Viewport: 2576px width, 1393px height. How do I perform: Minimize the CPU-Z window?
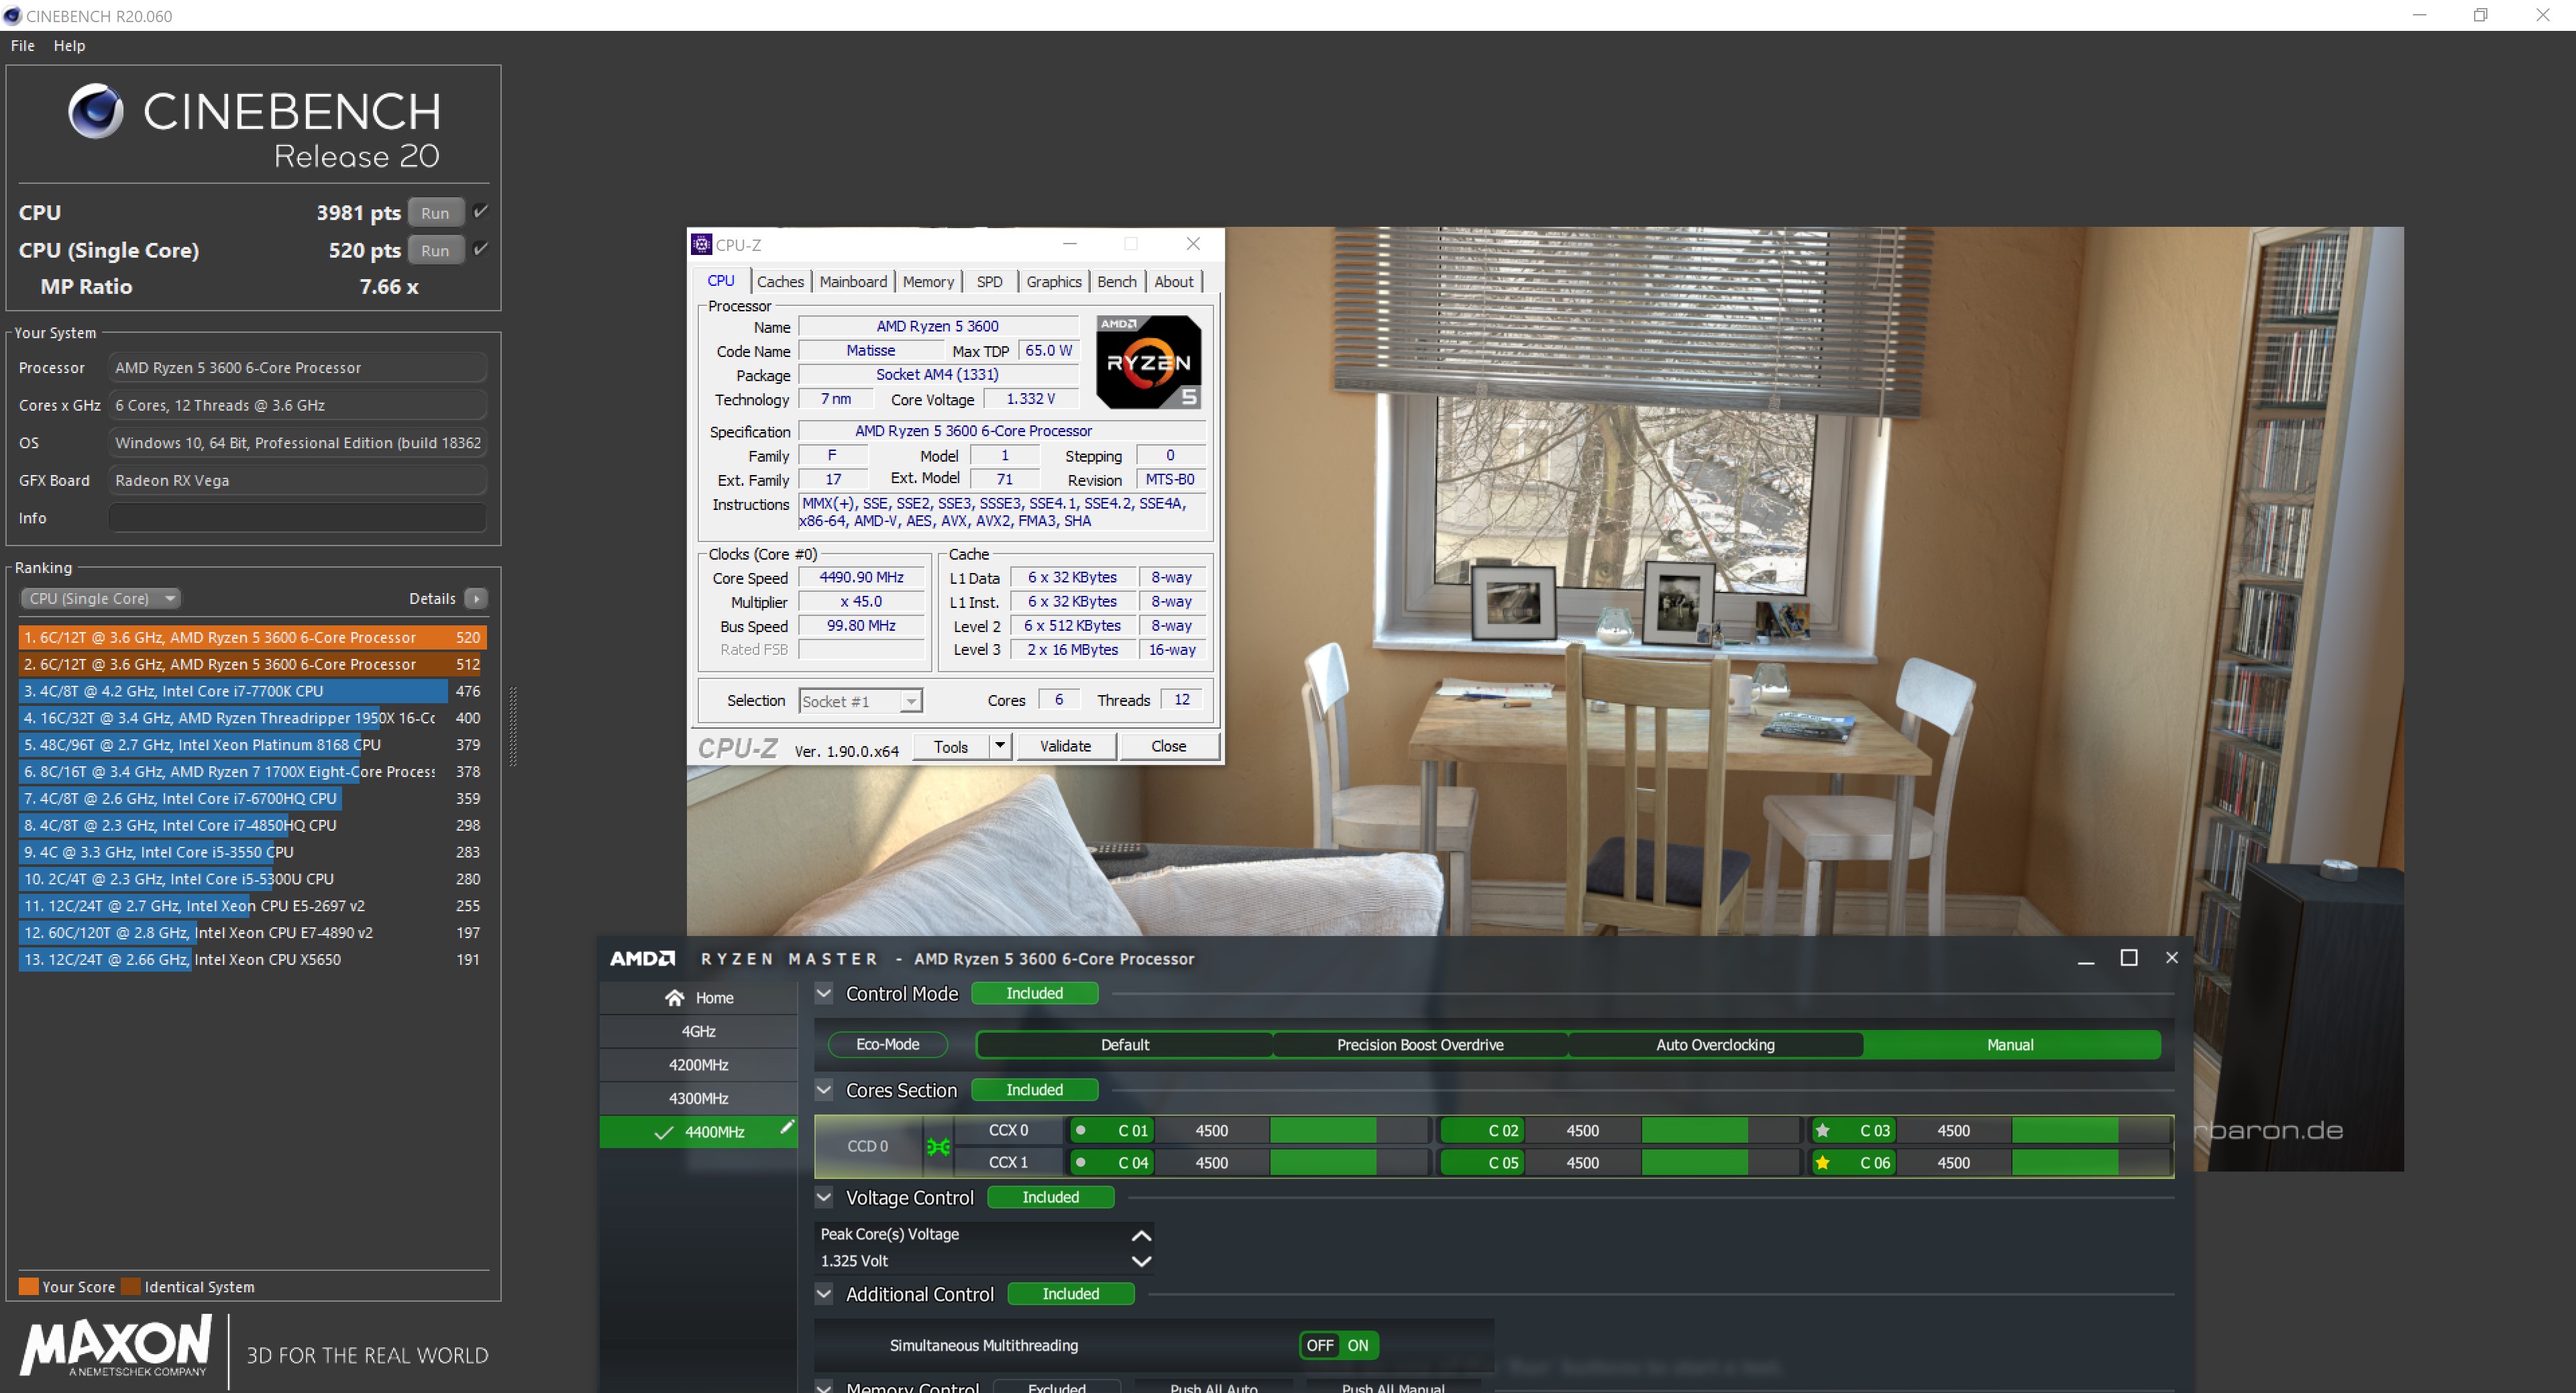1070,244
